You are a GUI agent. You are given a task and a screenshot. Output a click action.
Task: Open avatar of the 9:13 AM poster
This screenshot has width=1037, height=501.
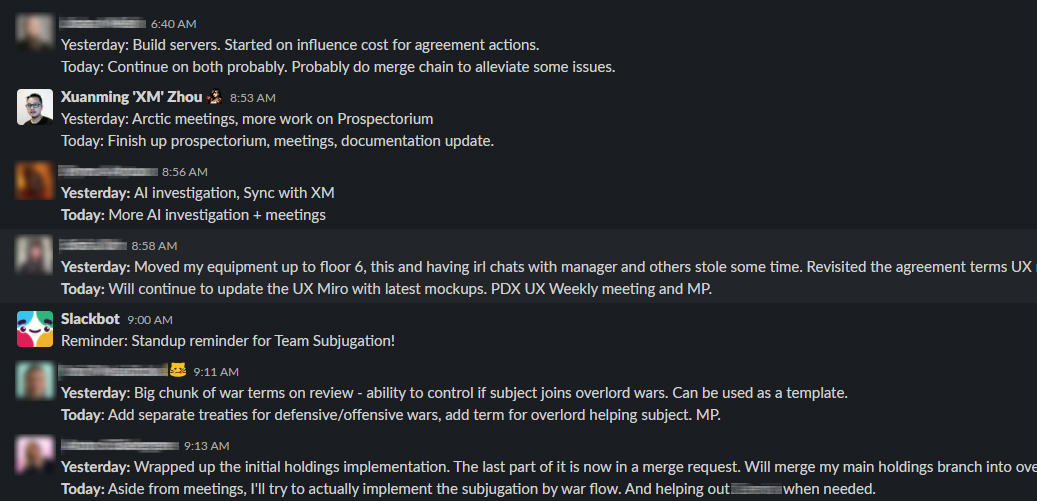click(34, 455)
